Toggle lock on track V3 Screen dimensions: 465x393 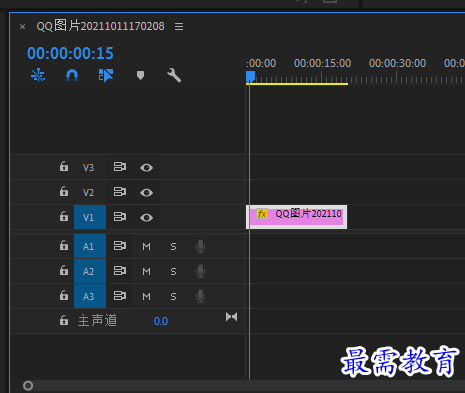[x=64, y=166]
